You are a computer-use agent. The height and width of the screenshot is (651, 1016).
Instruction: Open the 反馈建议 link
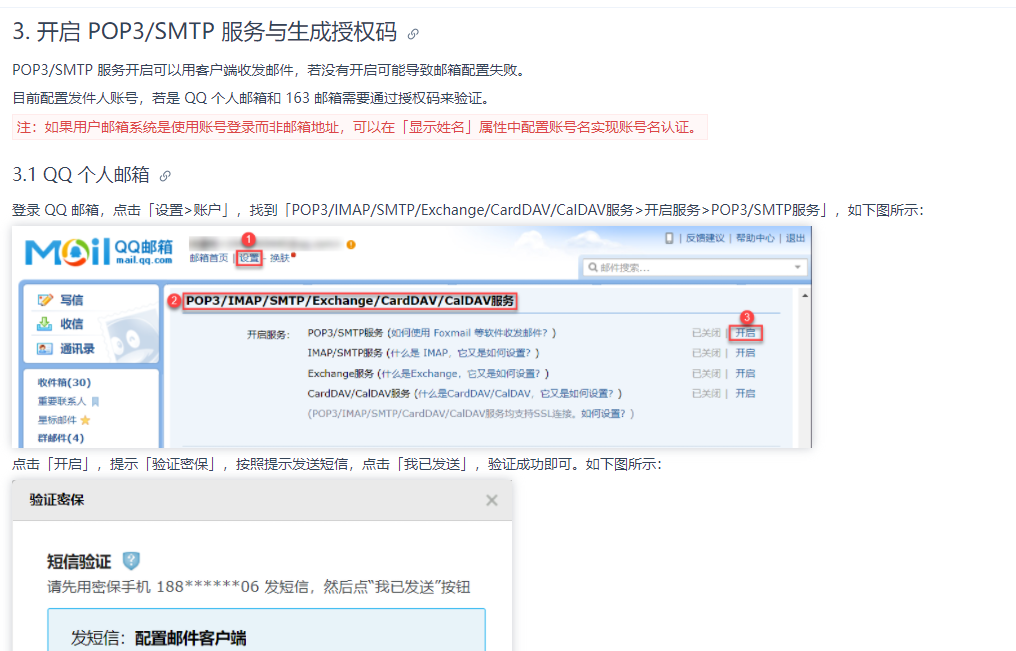click(x=705, y=238)
